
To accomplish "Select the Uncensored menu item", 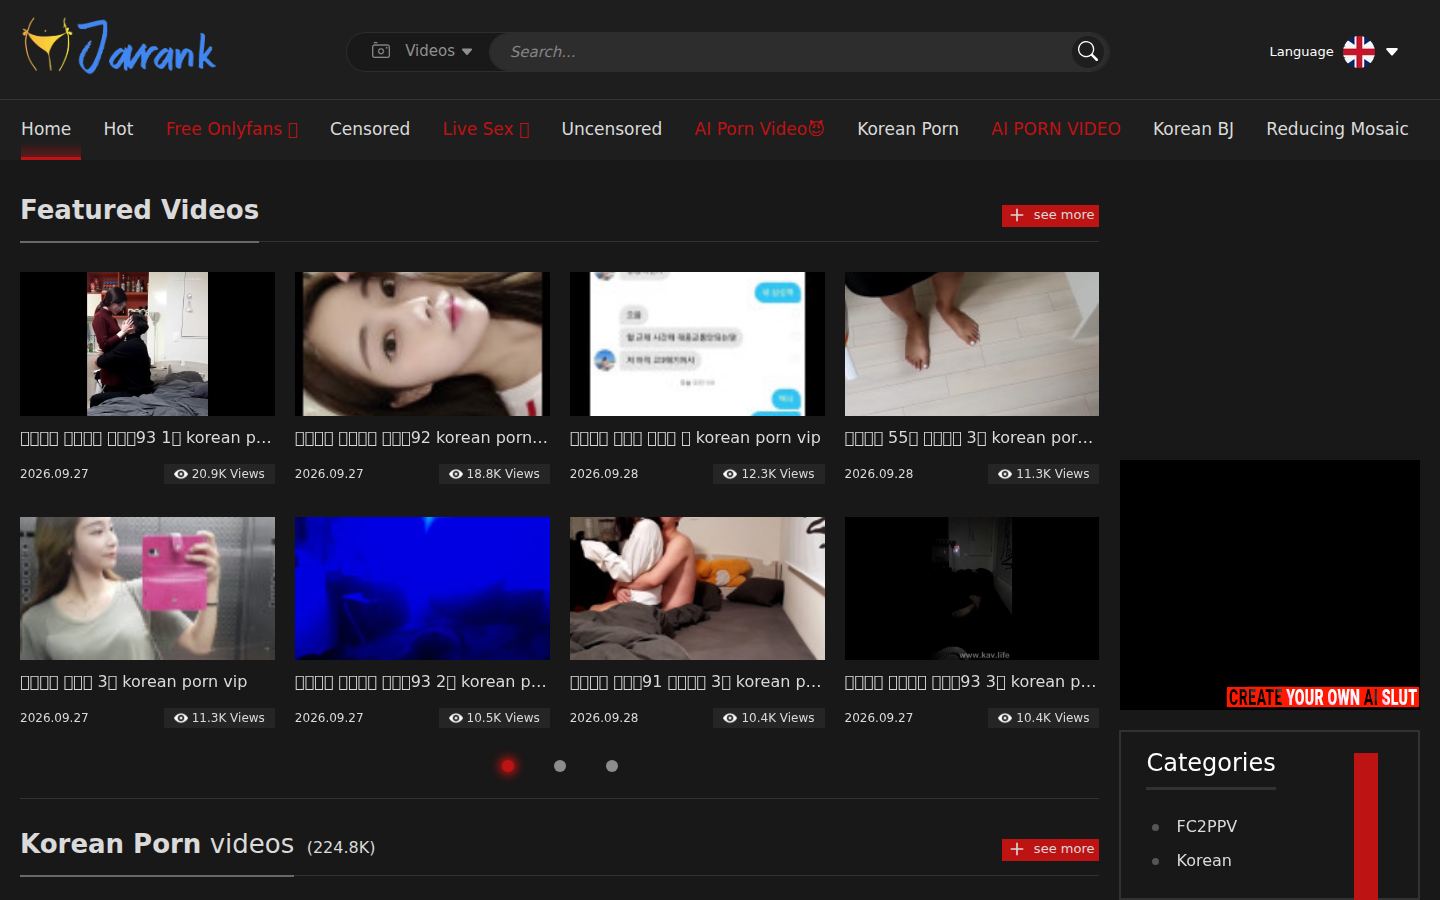I will point(612,129).
